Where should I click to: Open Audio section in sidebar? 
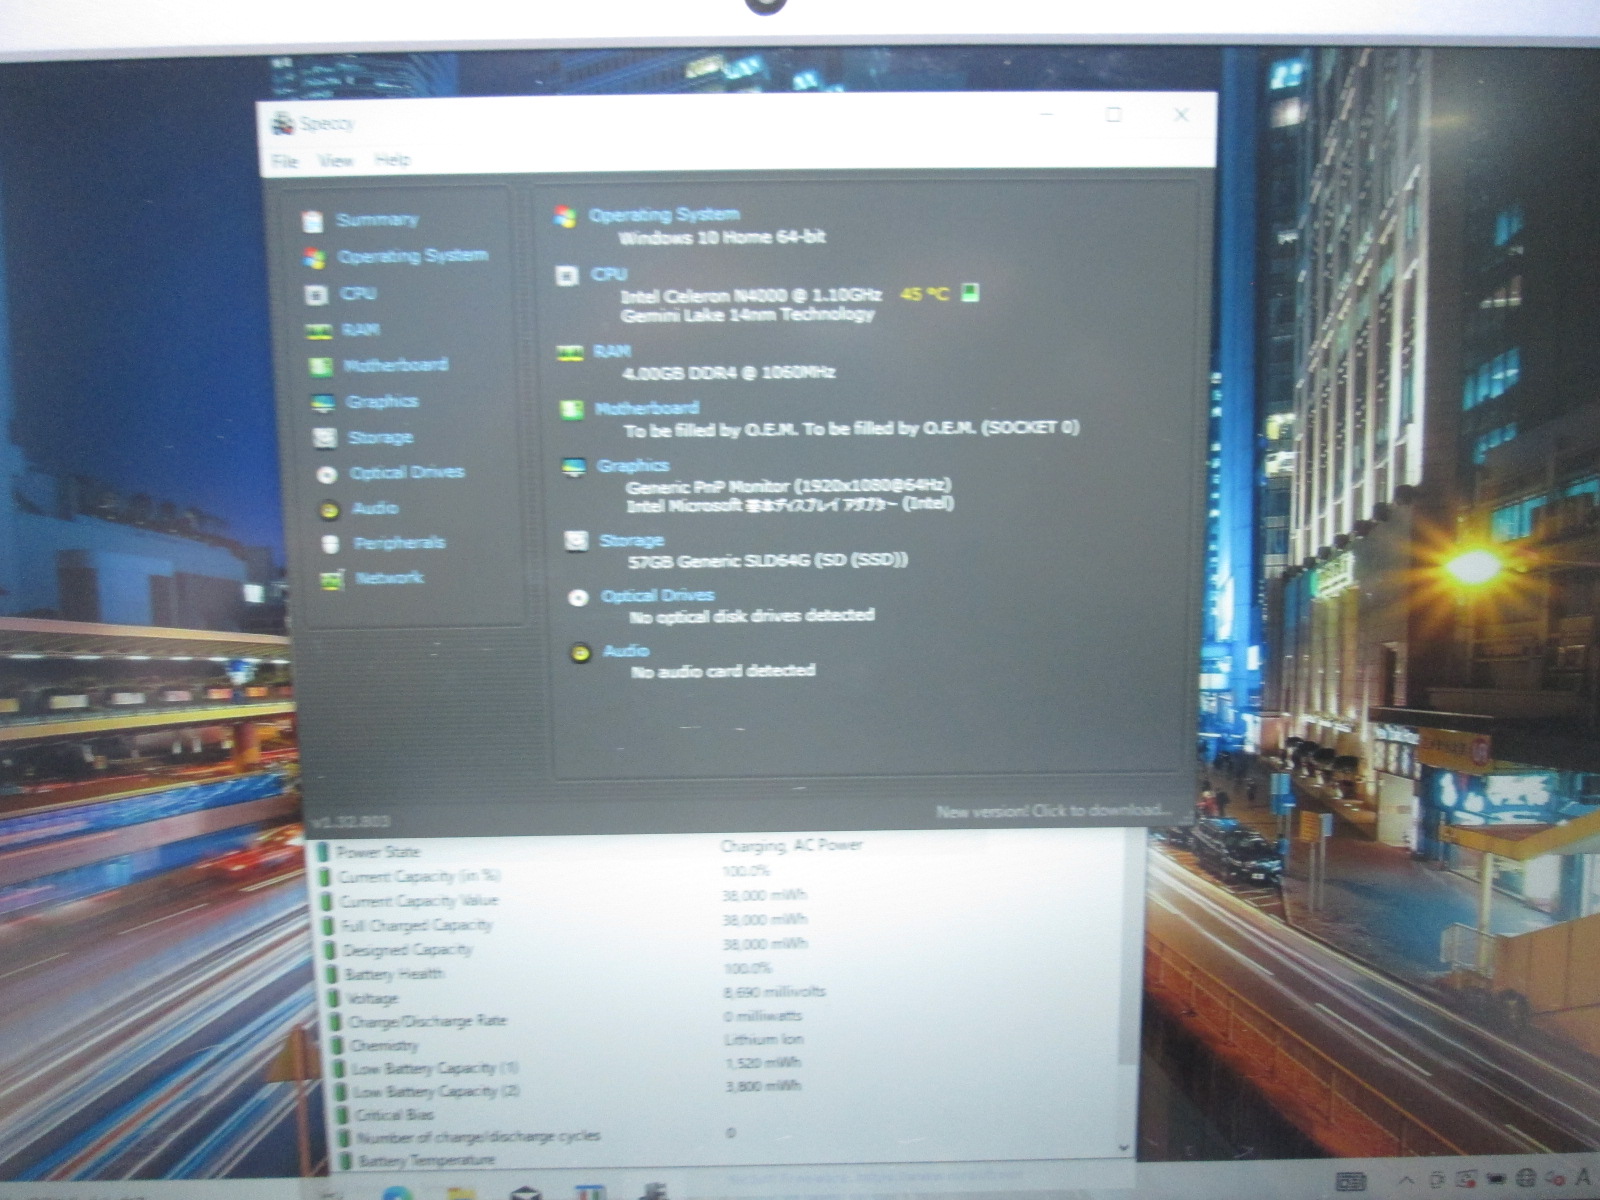[375, 509]
